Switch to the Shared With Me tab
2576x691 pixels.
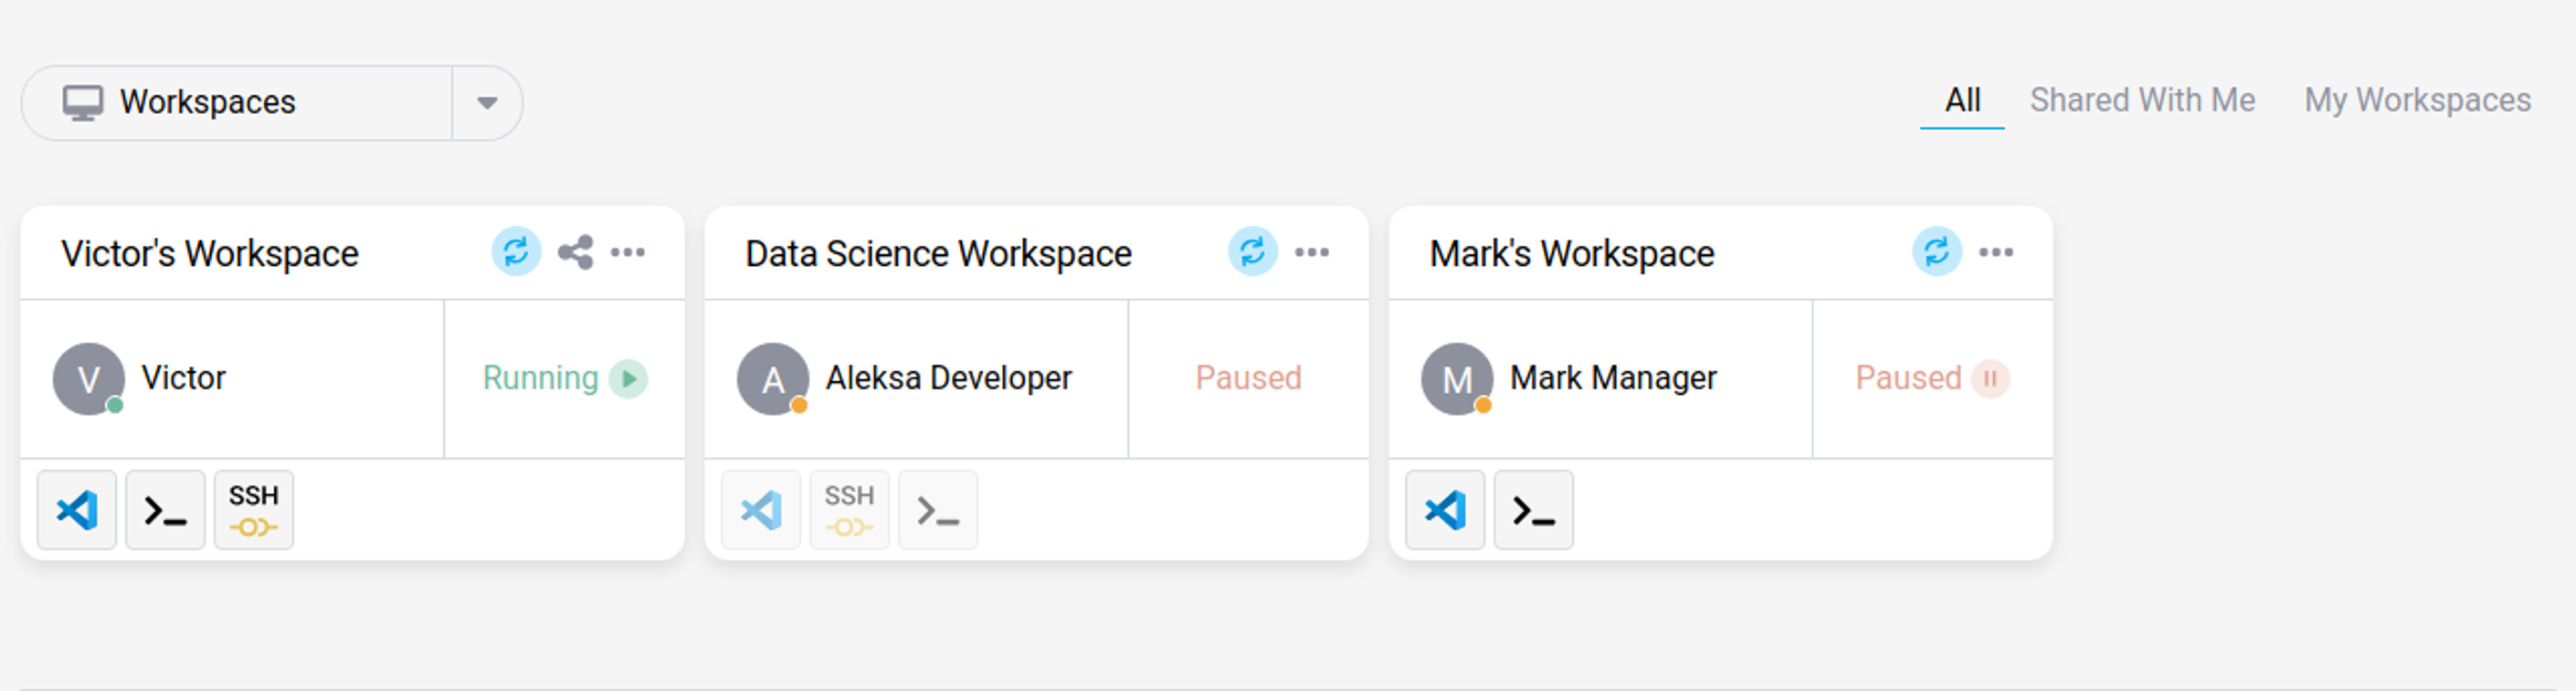(x=2142, y=100)
